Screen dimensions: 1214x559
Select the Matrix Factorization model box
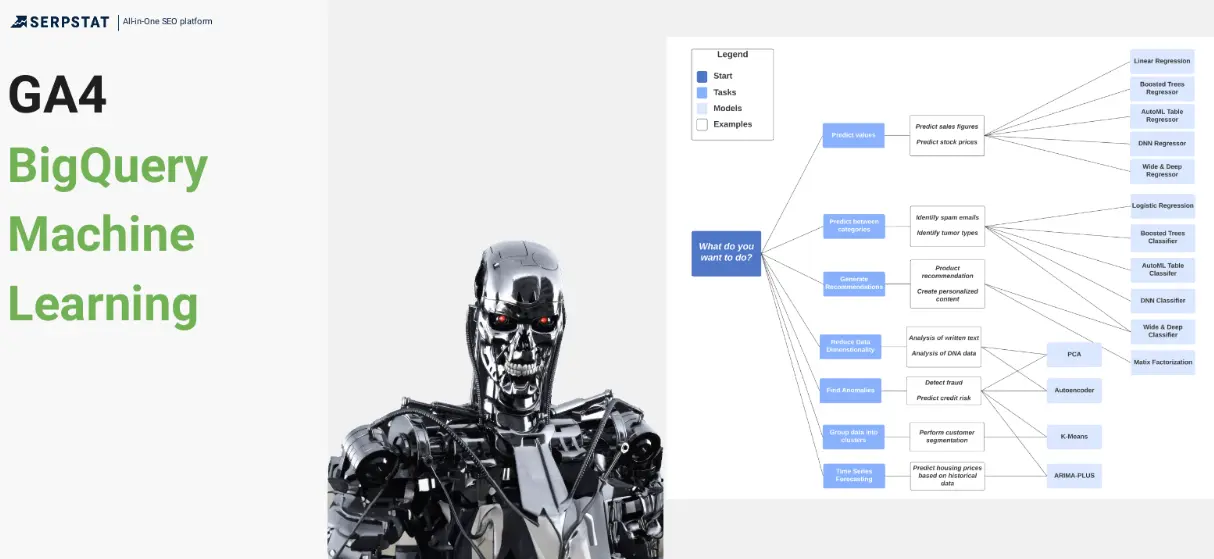(1162, 362)
